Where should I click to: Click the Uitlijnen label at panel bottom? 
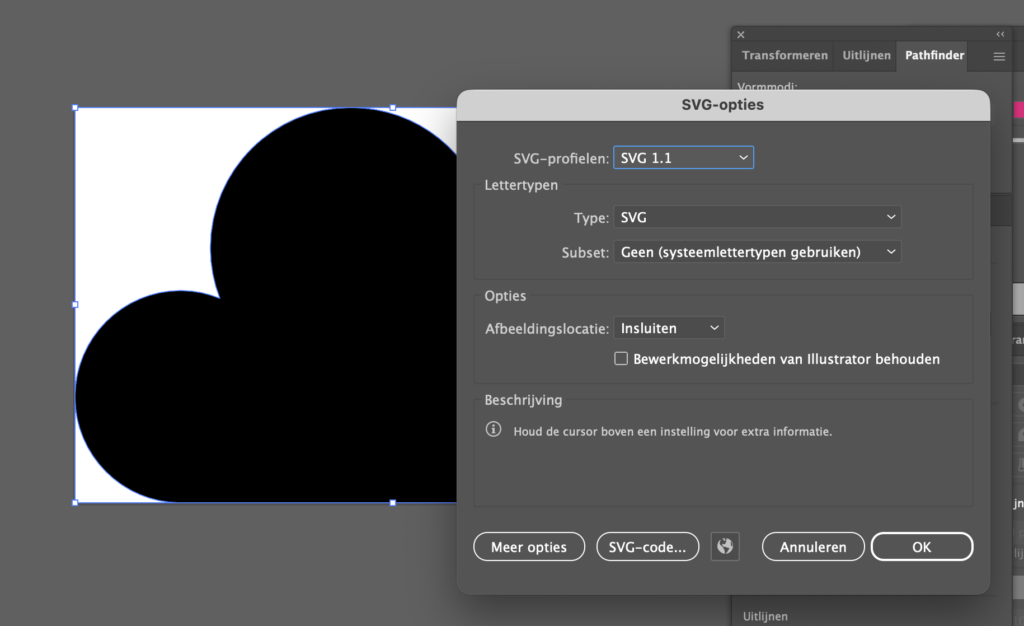point(765,616)
